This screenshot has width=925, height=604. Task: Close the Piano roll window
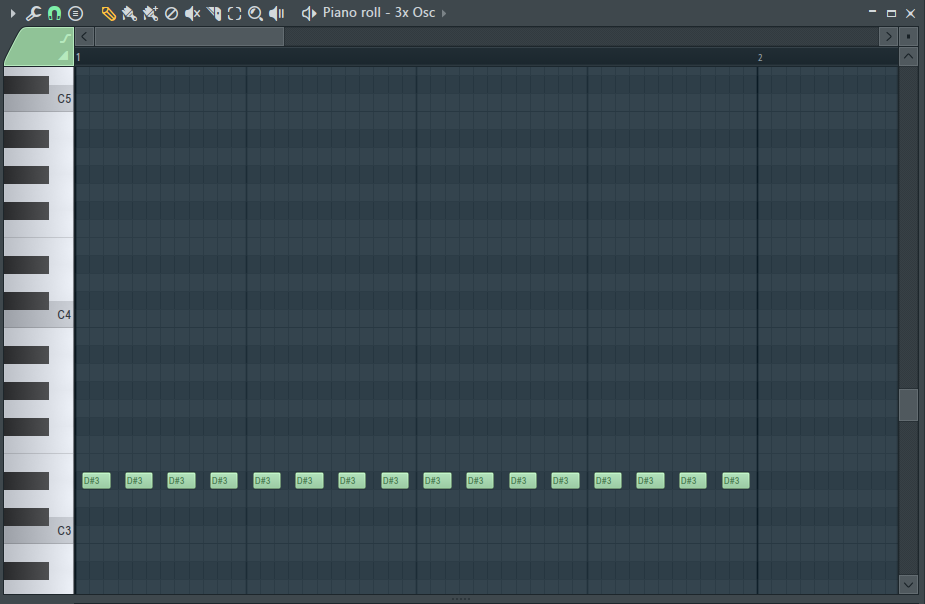pyautogui.click(x=910, y=13)
